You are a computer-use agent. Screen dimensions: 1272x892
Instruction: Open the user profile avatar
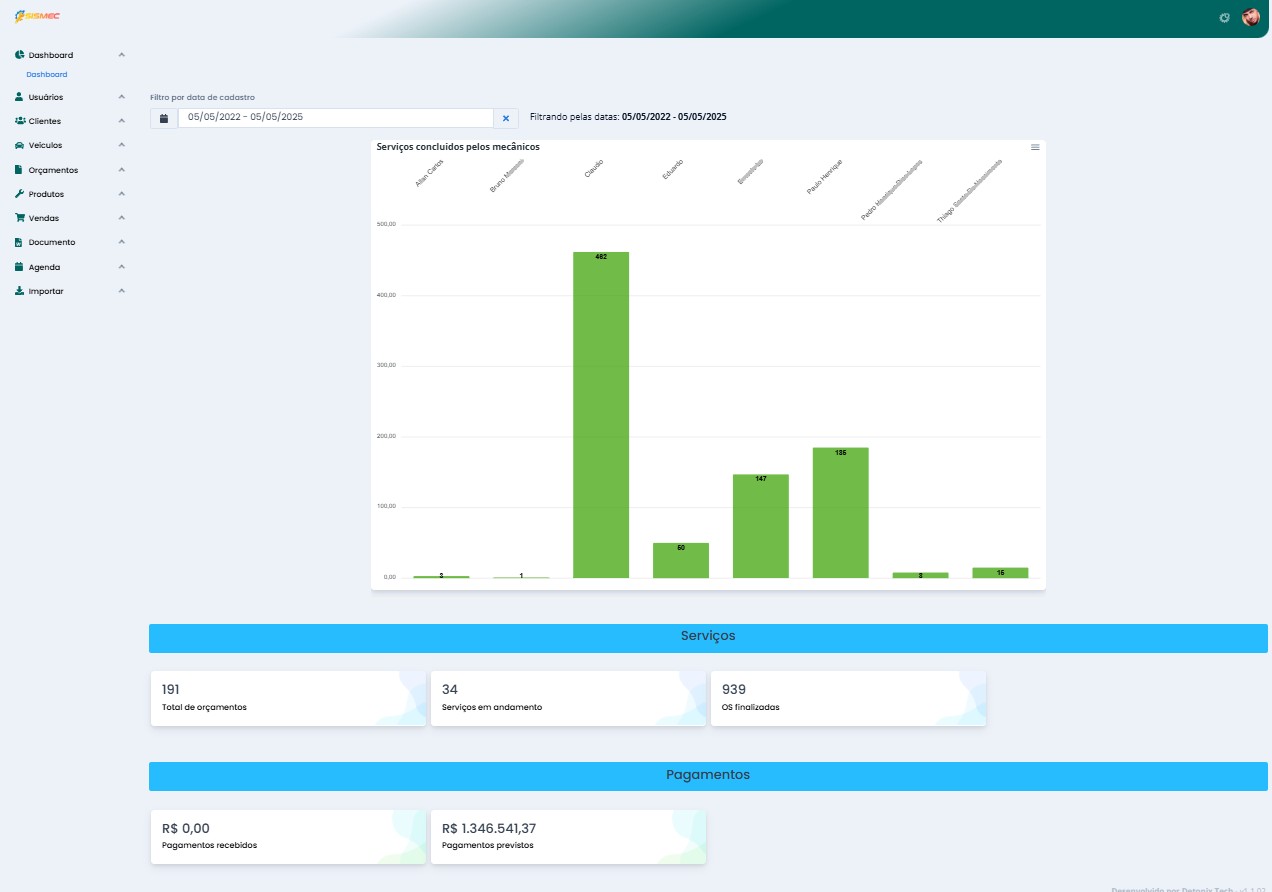tap(1251, 17)
